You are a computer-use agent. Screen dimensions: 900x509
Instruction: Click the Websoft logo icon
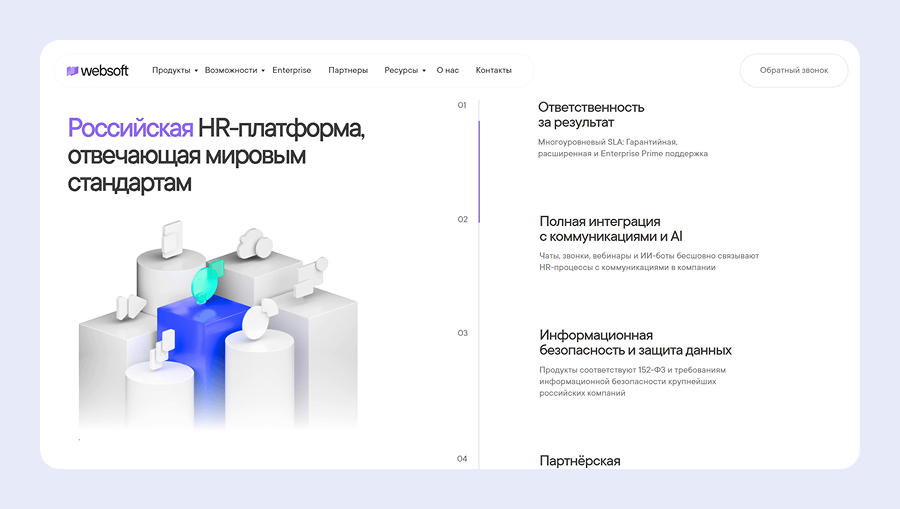pyautogui.click(x=72, y=71)
